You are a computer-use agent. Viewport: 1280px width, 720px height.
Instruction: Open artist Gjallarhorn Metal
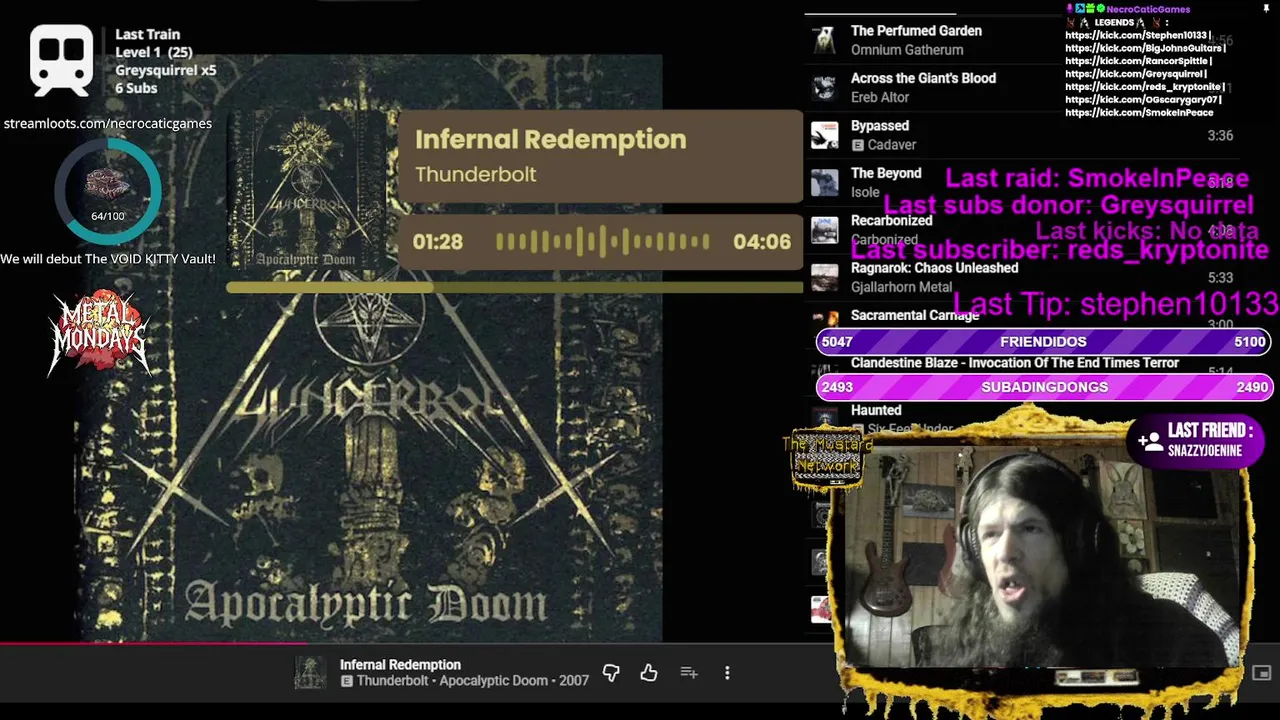[x=901, y=287]
